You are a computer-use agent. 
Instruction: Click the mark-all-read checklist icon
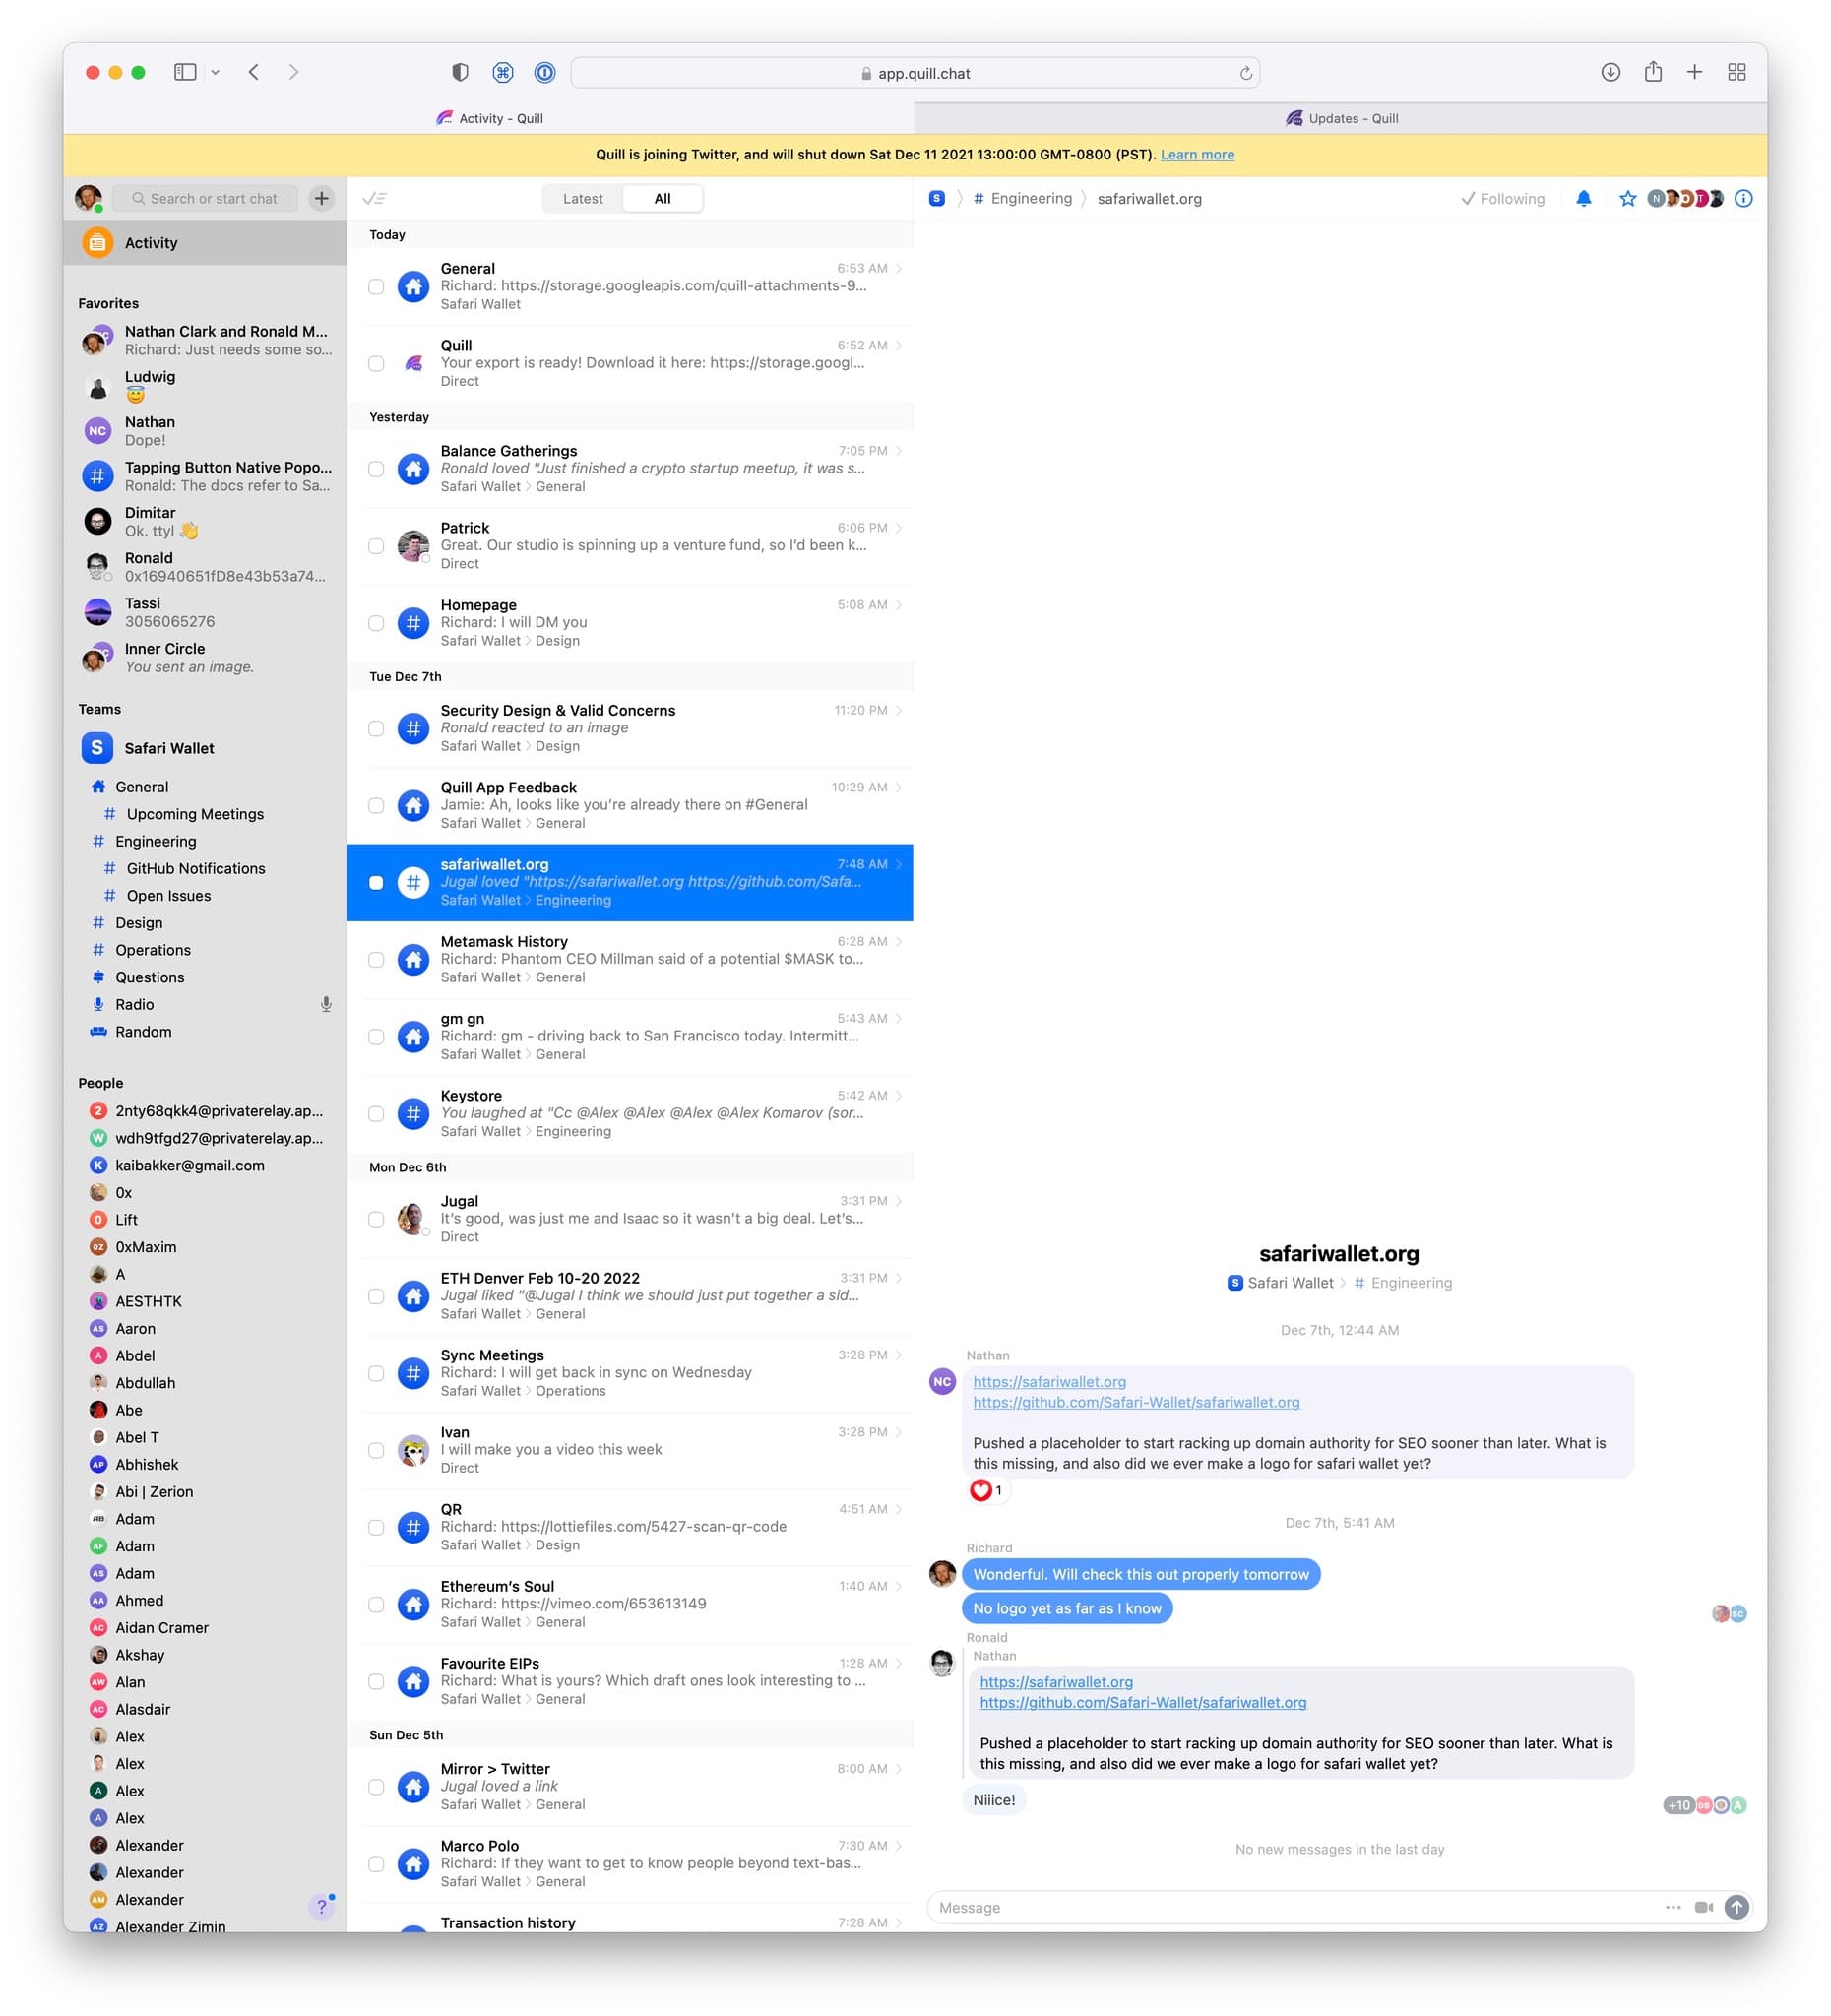tap(375, 198)
